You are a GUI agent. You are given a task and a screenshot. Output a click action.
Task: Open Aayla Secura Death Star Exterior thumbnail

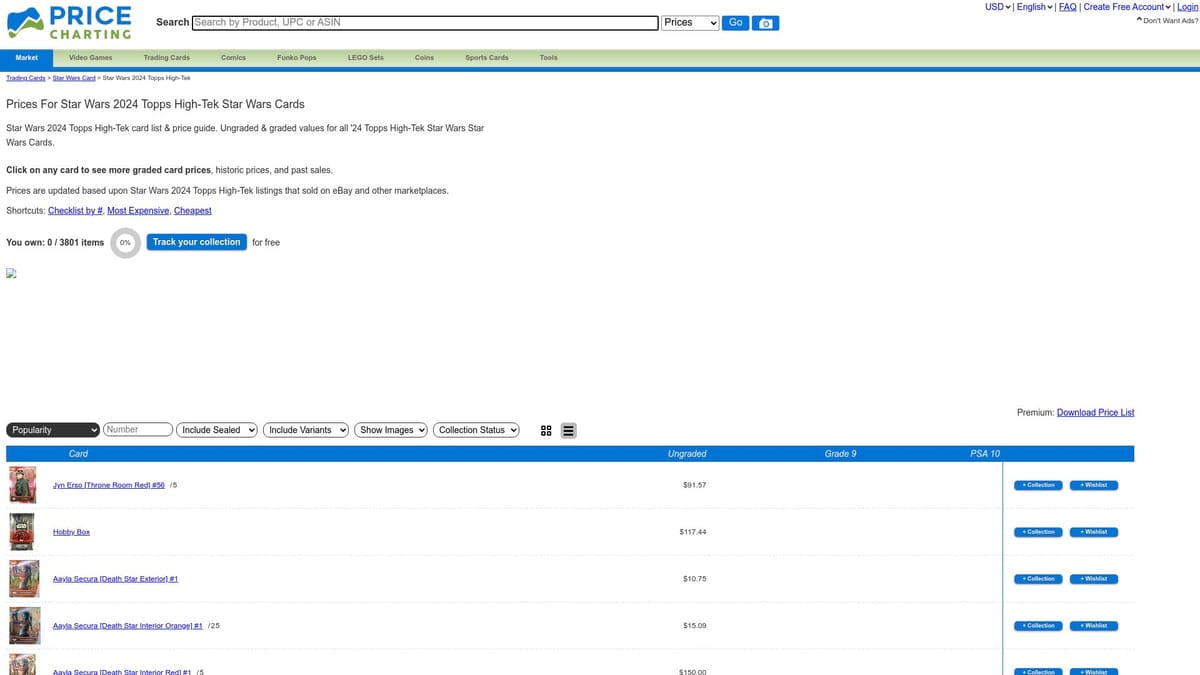pyautogui.click(x=22, y=579)
